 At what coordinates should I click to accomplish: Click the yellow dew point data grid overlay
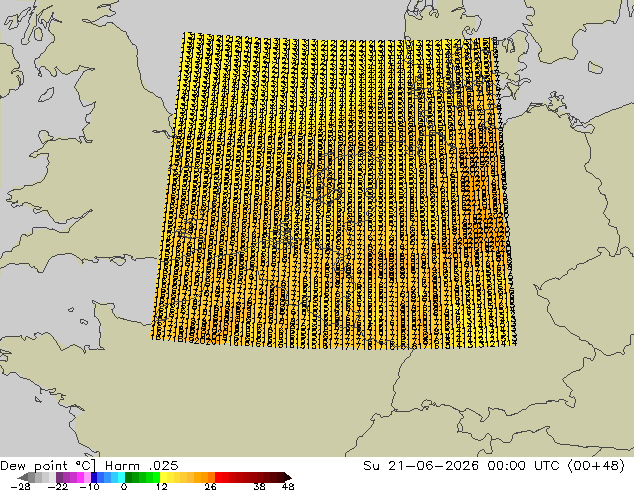(333, 191)
